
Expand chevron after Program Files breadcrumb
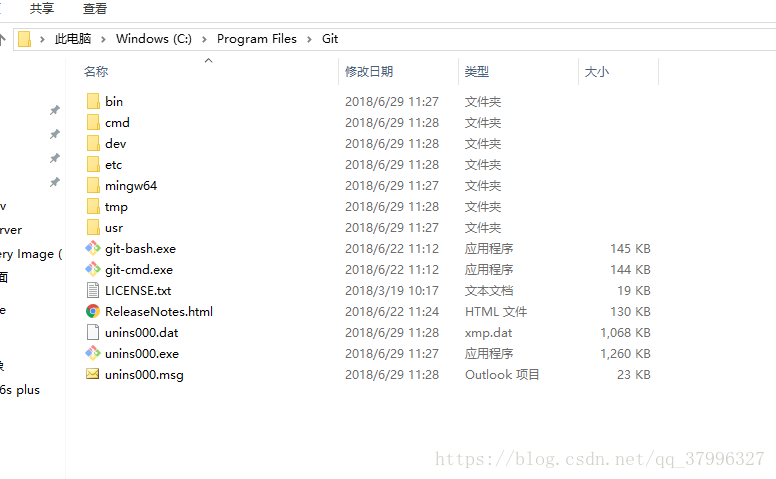click(x=309, y=39)
